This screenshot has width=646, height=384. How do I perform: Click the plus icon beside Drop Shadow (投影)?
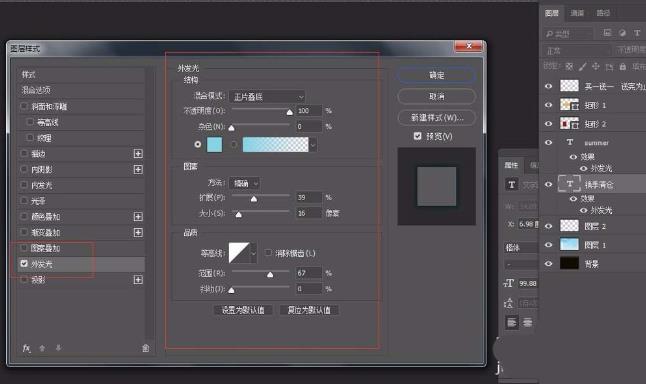(138, 280)
